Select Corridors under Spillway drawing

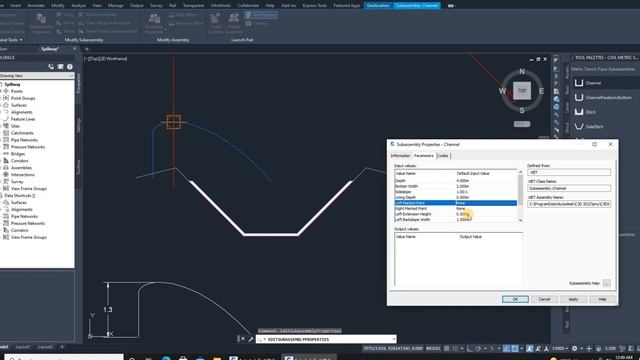20,161
